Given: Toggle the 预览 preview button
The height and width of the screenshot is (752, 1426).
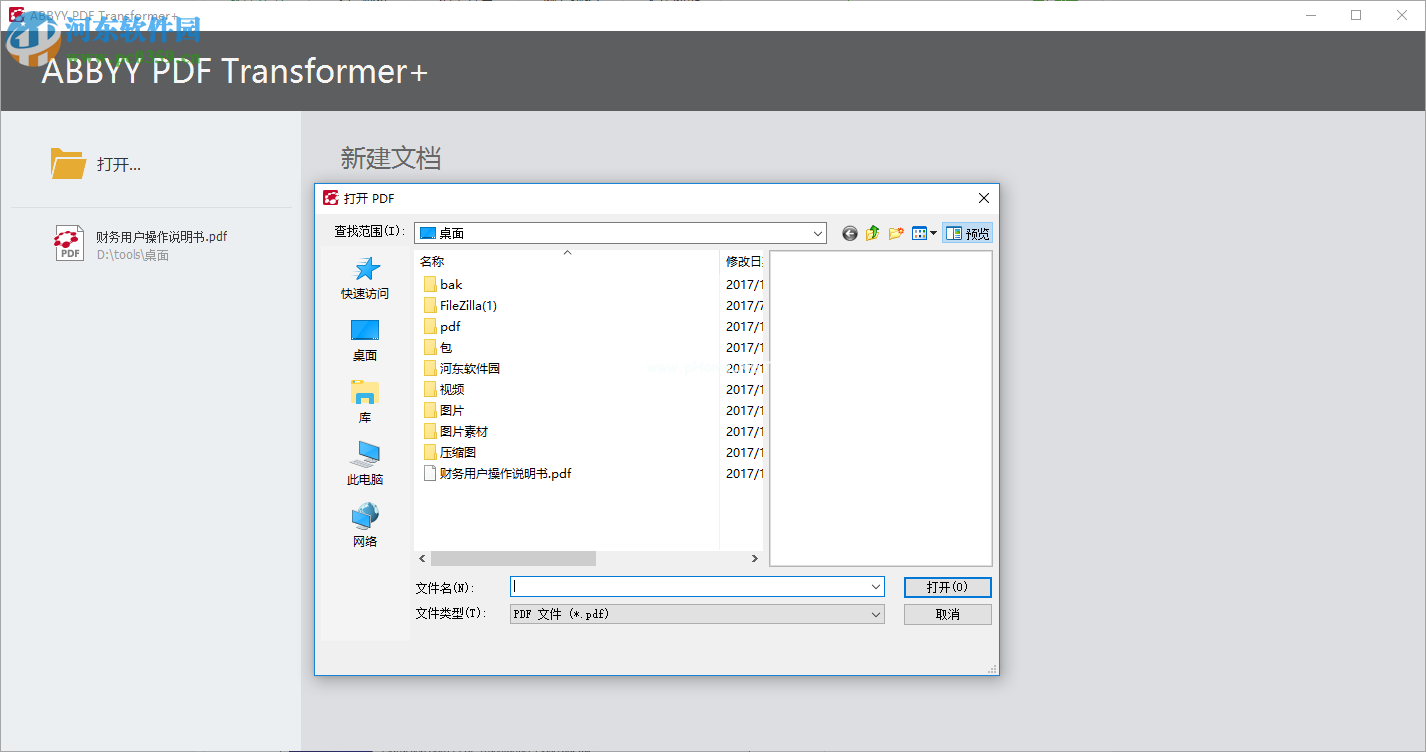Looking at the screenshot, I should (x=968, y=233).
